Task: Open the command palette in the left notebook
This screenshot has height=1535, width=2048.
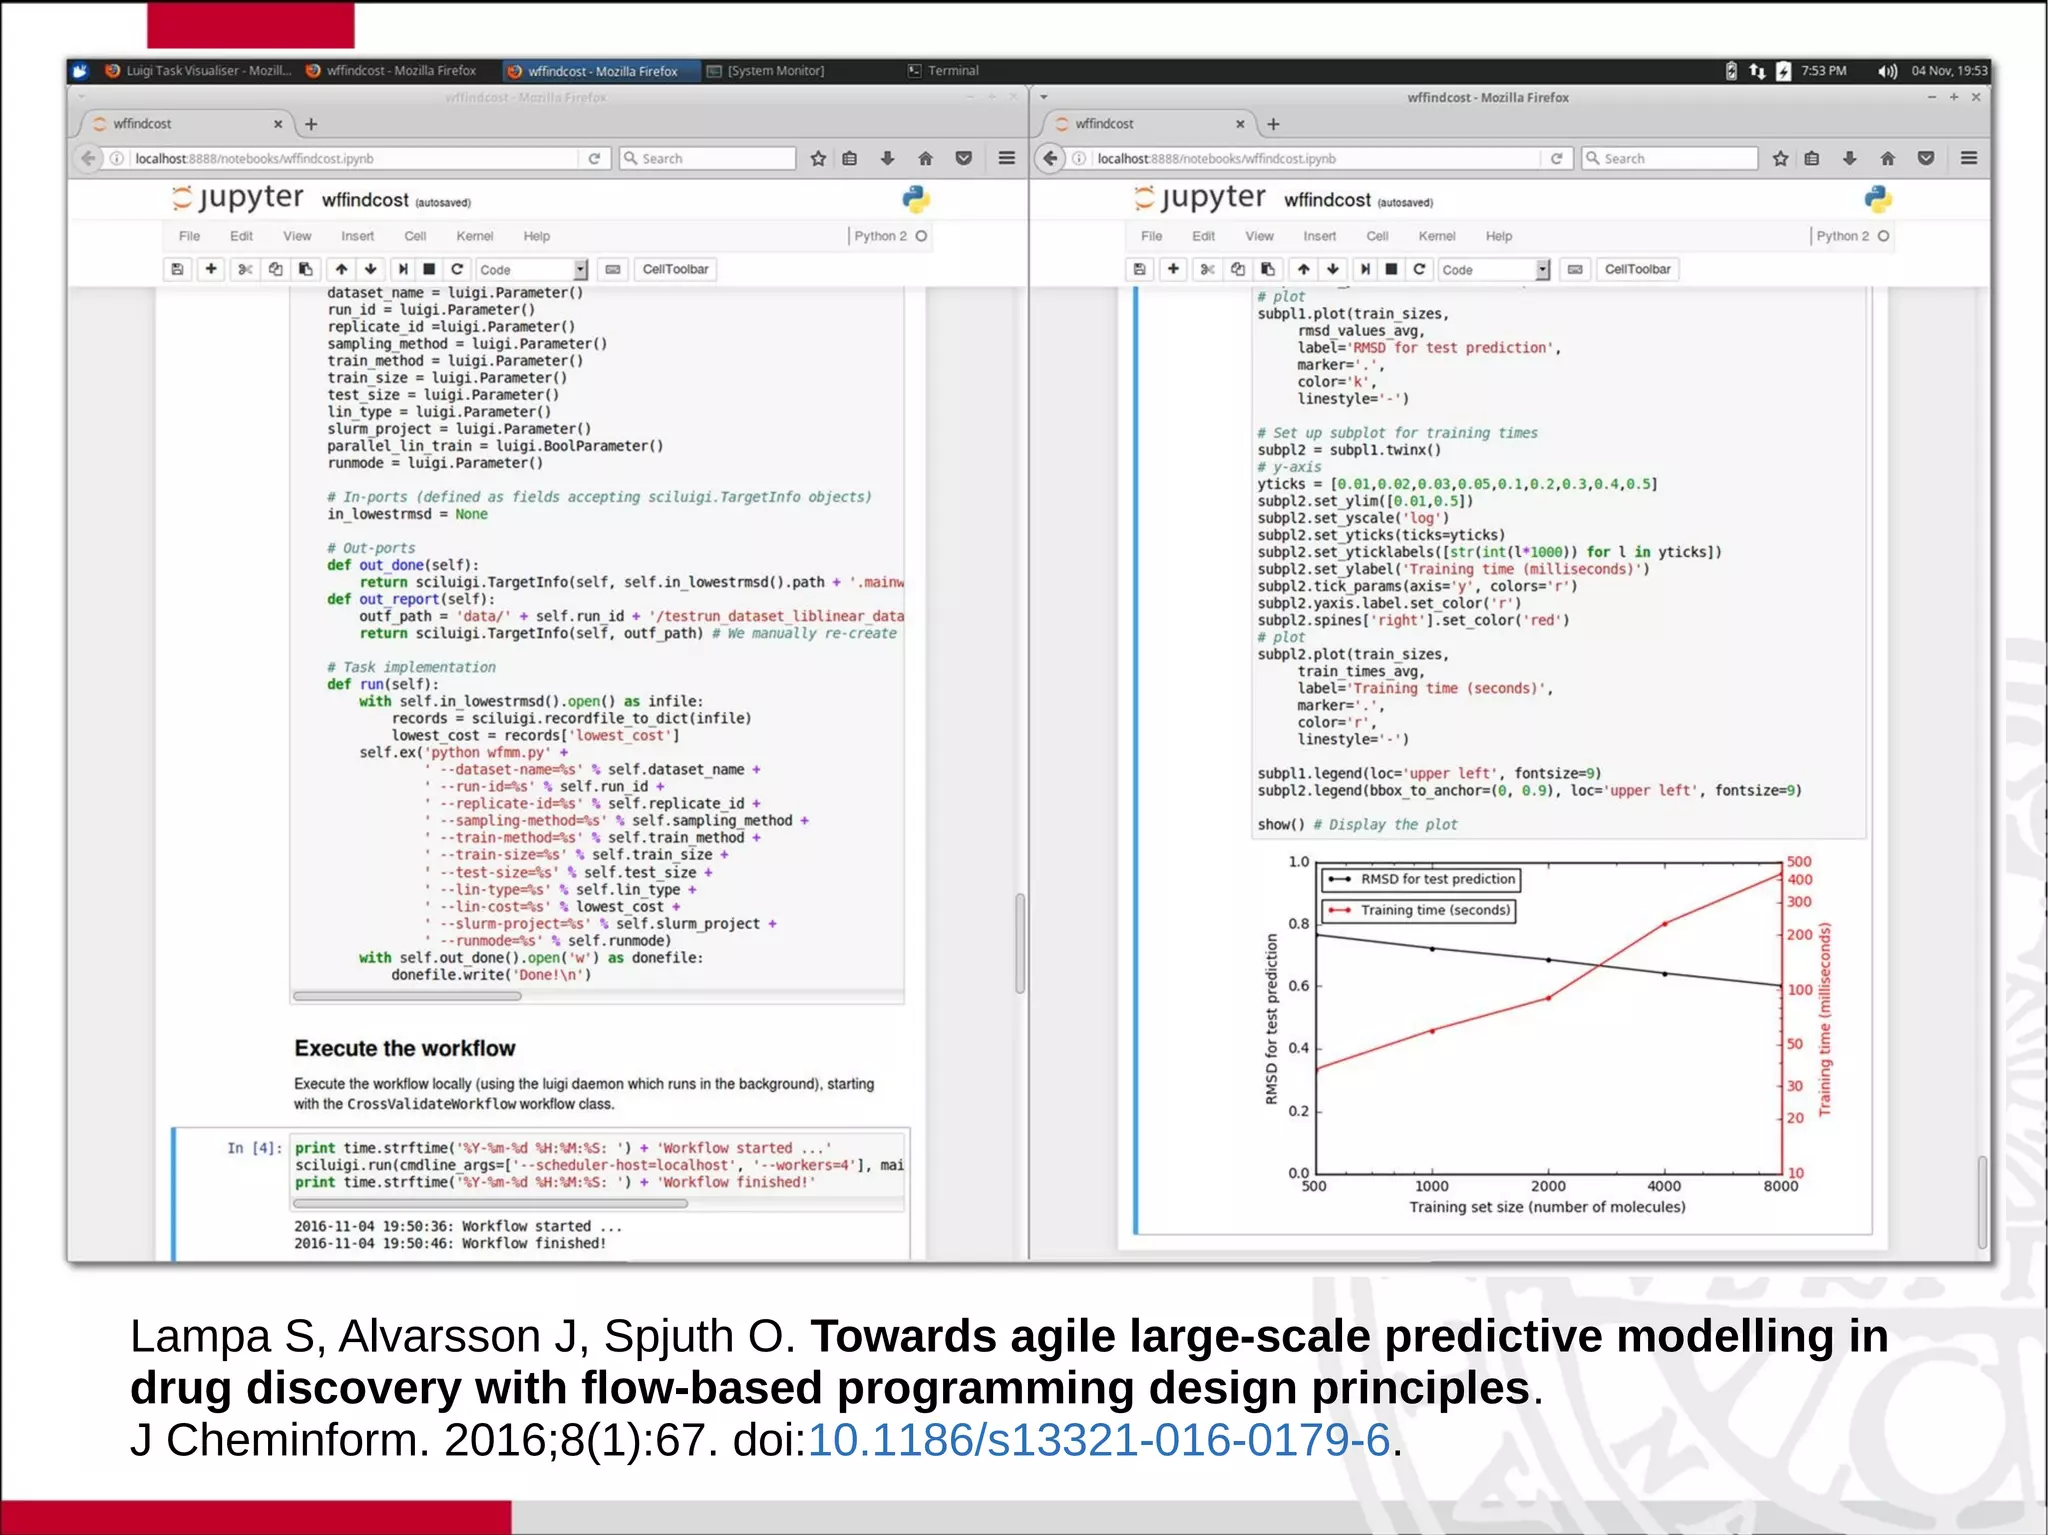Action: [x=613, y=269]
